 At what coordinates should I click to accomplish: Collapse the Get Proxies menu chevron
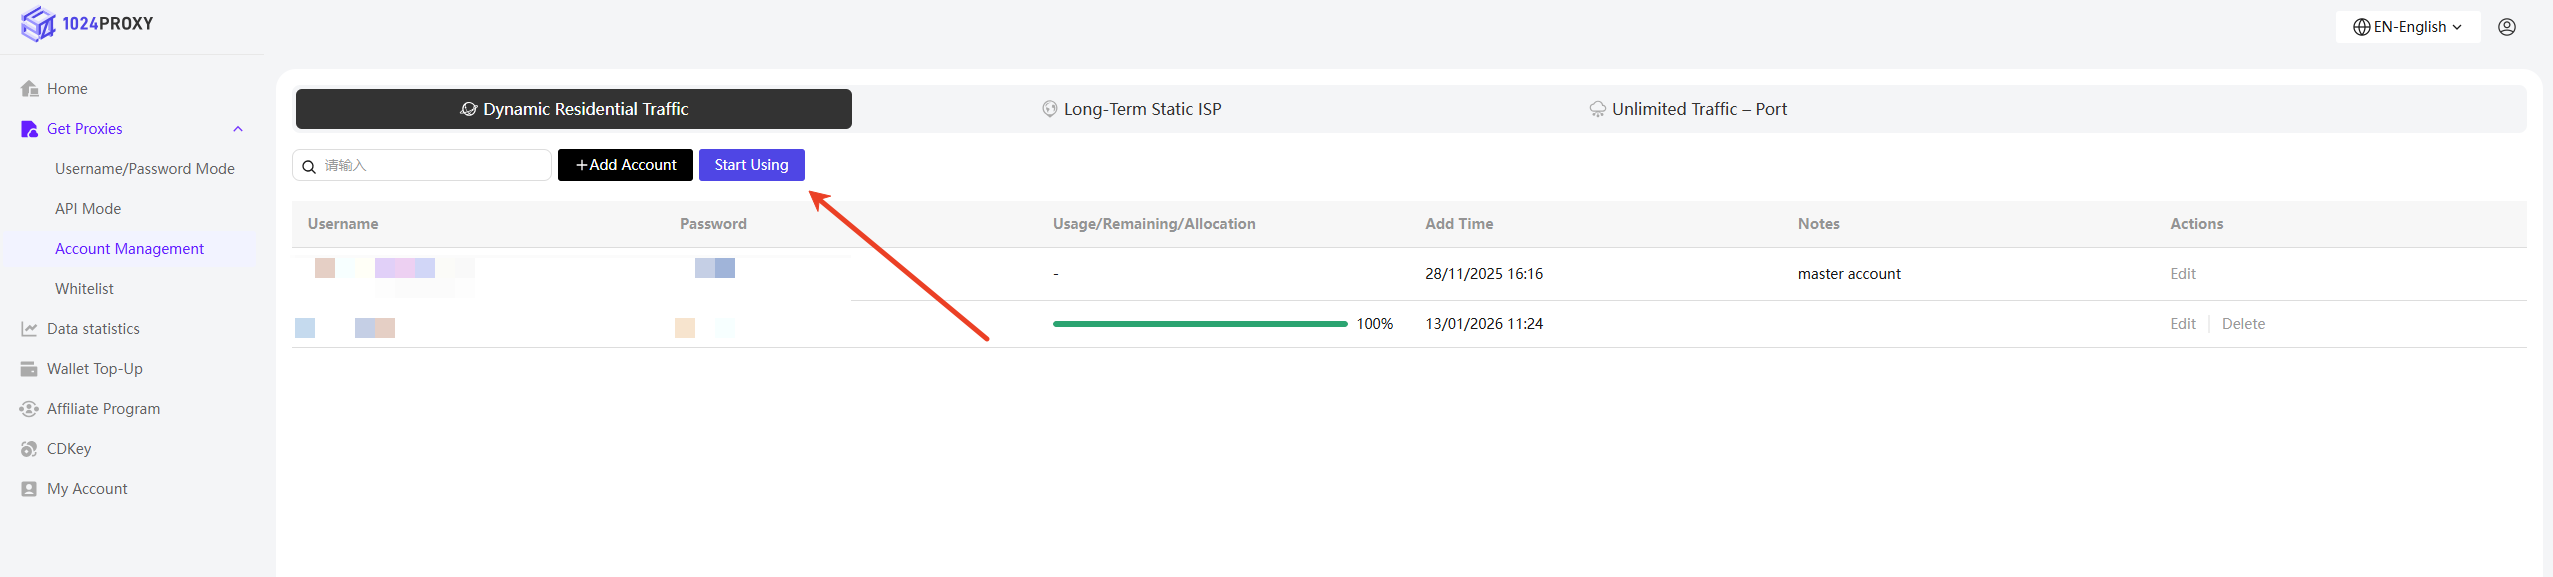[x=238, y=129]
